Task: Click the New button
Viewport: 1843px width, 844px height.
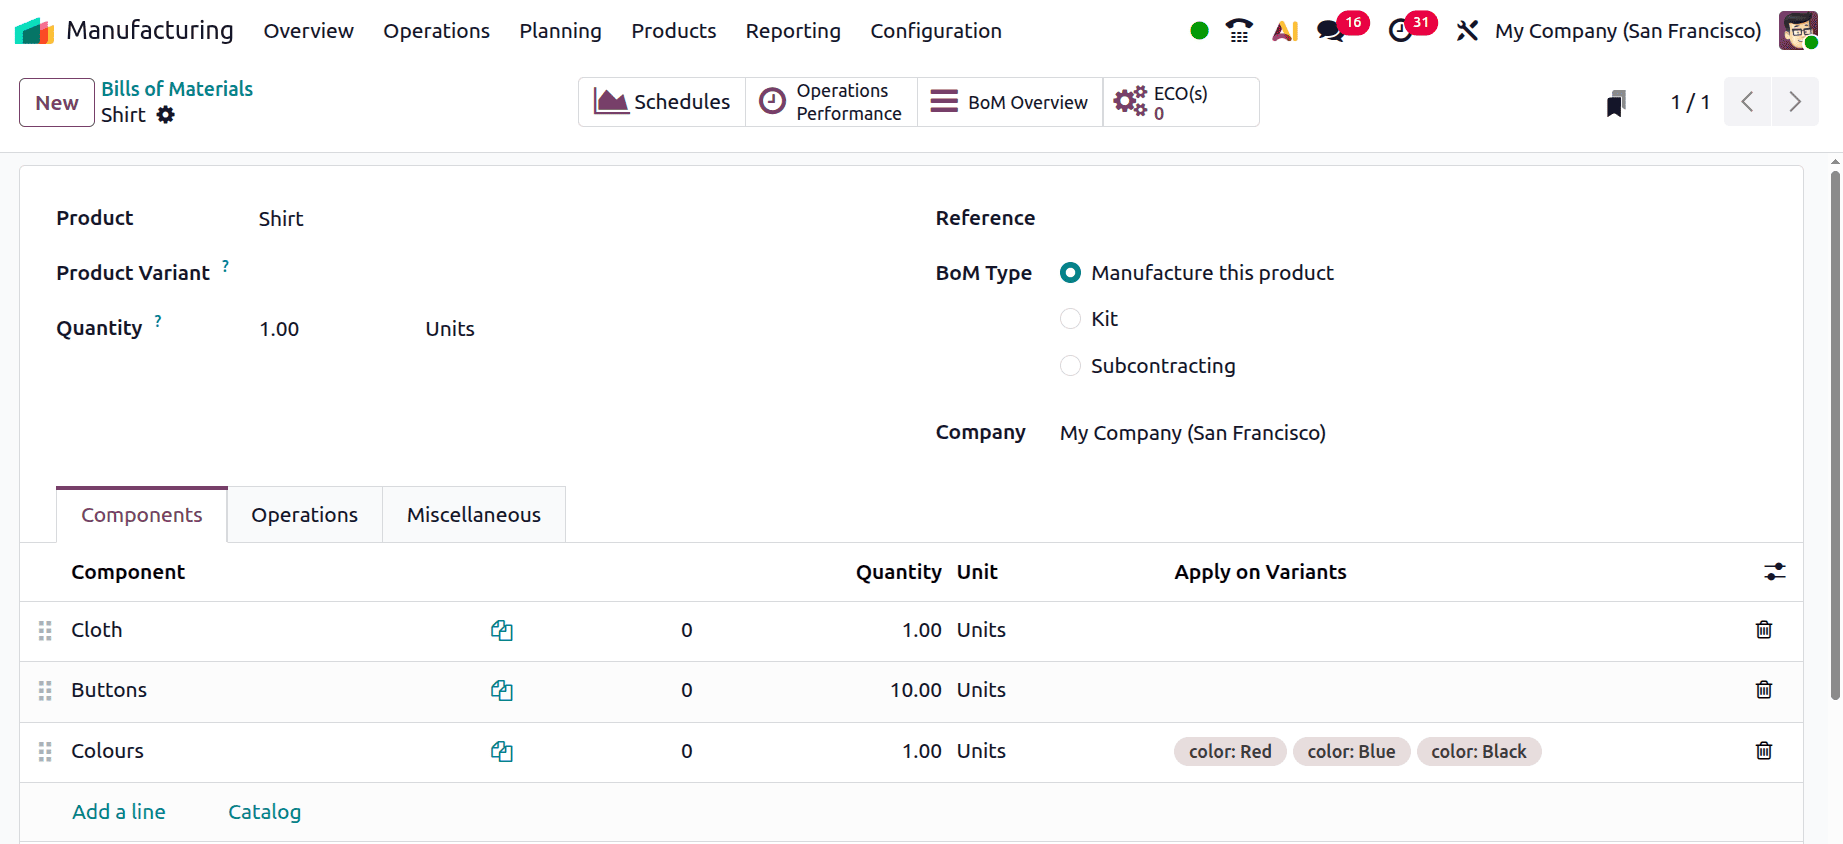Action: [x=57, y=103]
